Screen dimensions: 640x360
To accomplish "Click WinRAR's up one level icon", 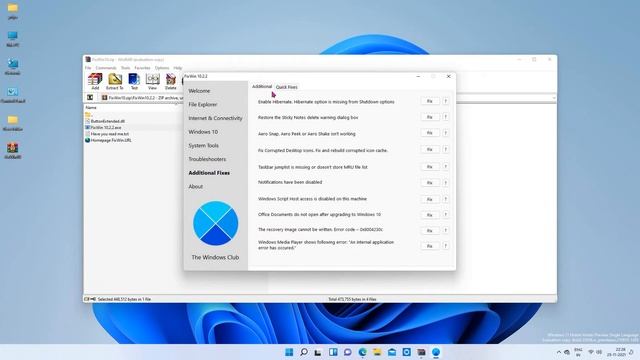I will [90, 98].
